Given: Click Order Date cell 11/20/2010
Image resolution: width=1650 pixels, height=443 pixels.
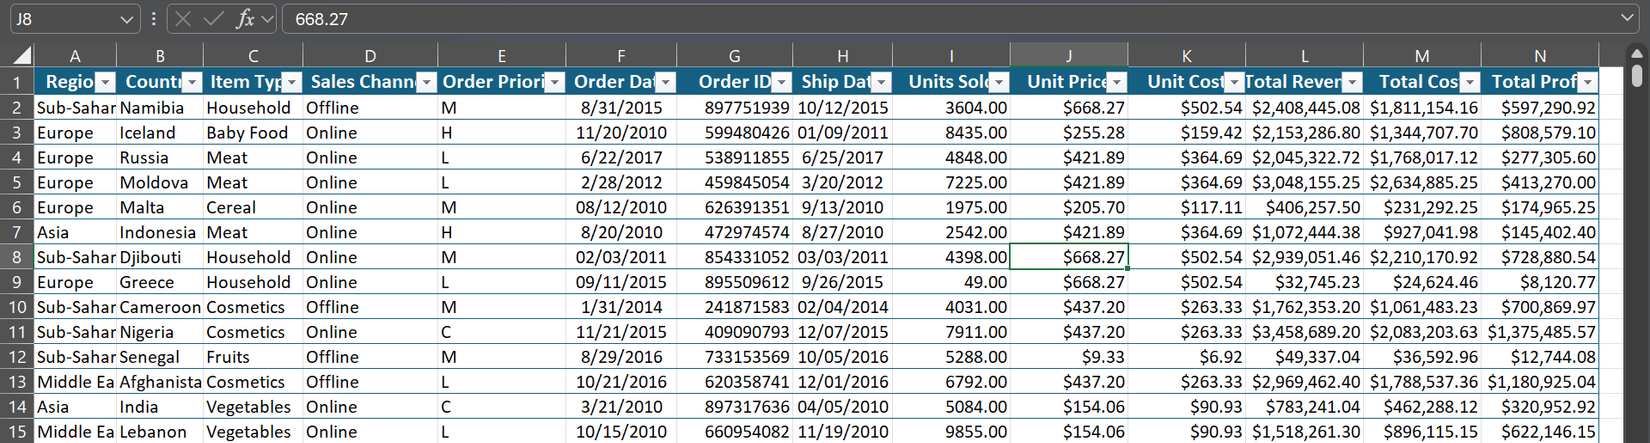Looking at the screenshot, I should pyautogui.click(x=621, y=132).
